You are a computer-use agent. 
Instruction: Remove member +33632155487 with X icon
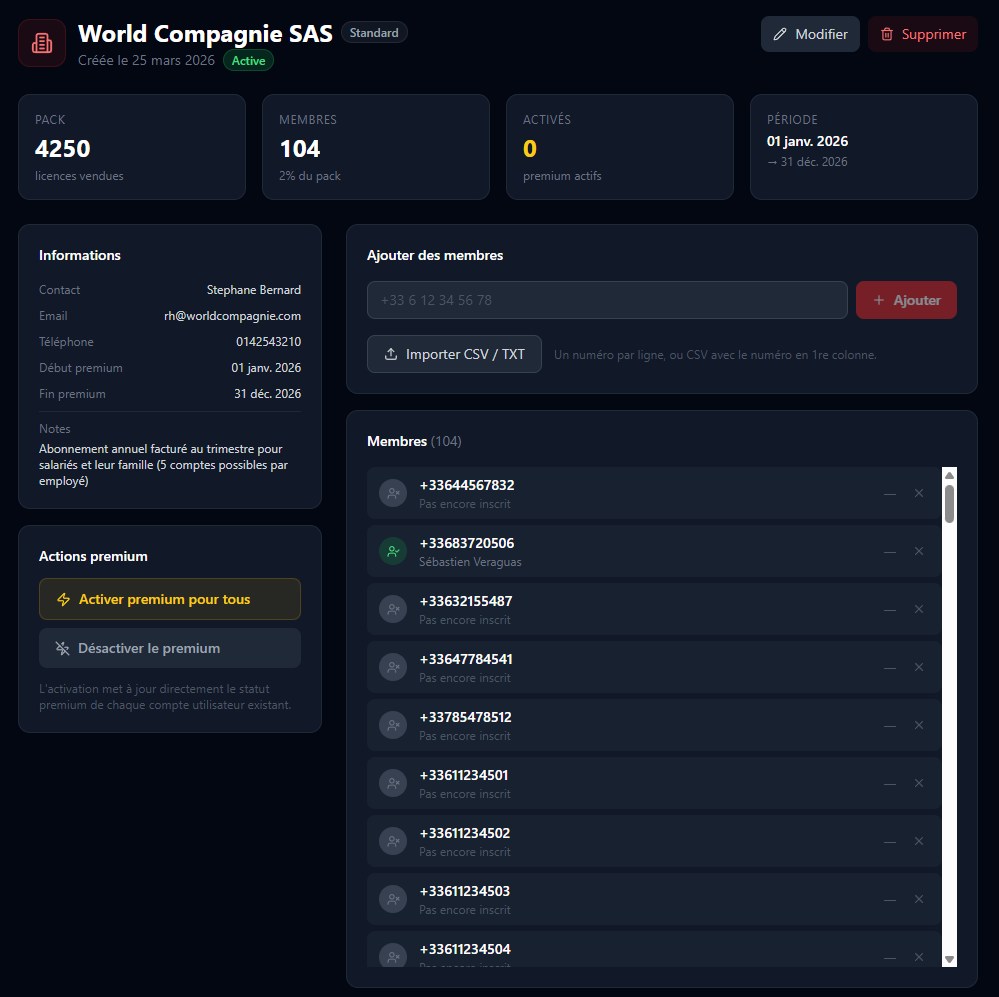(919, 609)
